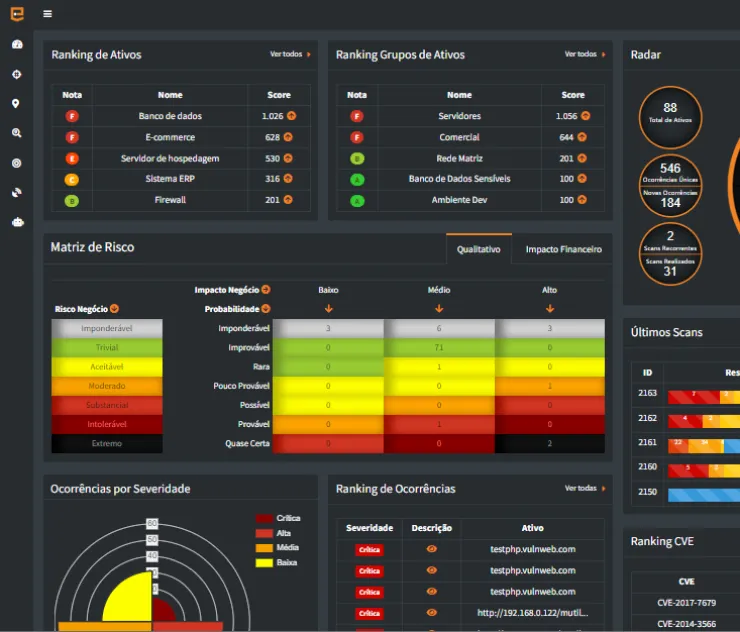Screen dimensions: 740x632
Task: Click the result bar of scan 2163
Action: [x=704, y=397]
